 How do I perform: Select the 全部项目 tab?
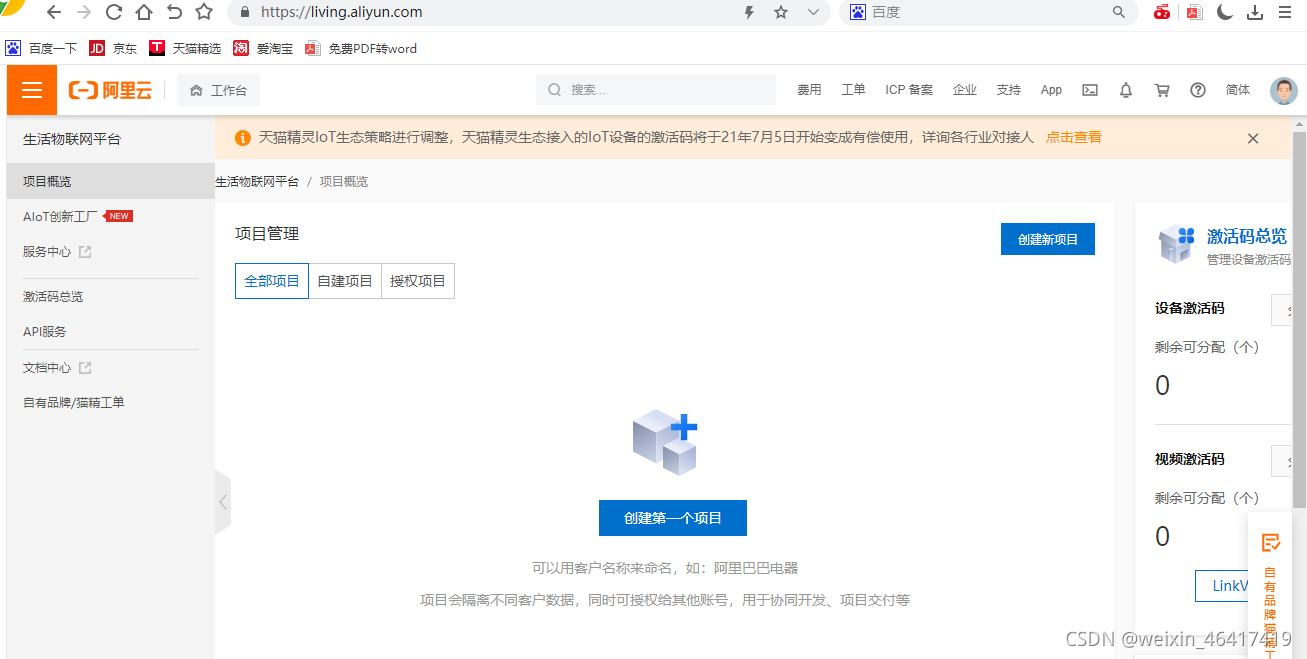pos(272,281)
